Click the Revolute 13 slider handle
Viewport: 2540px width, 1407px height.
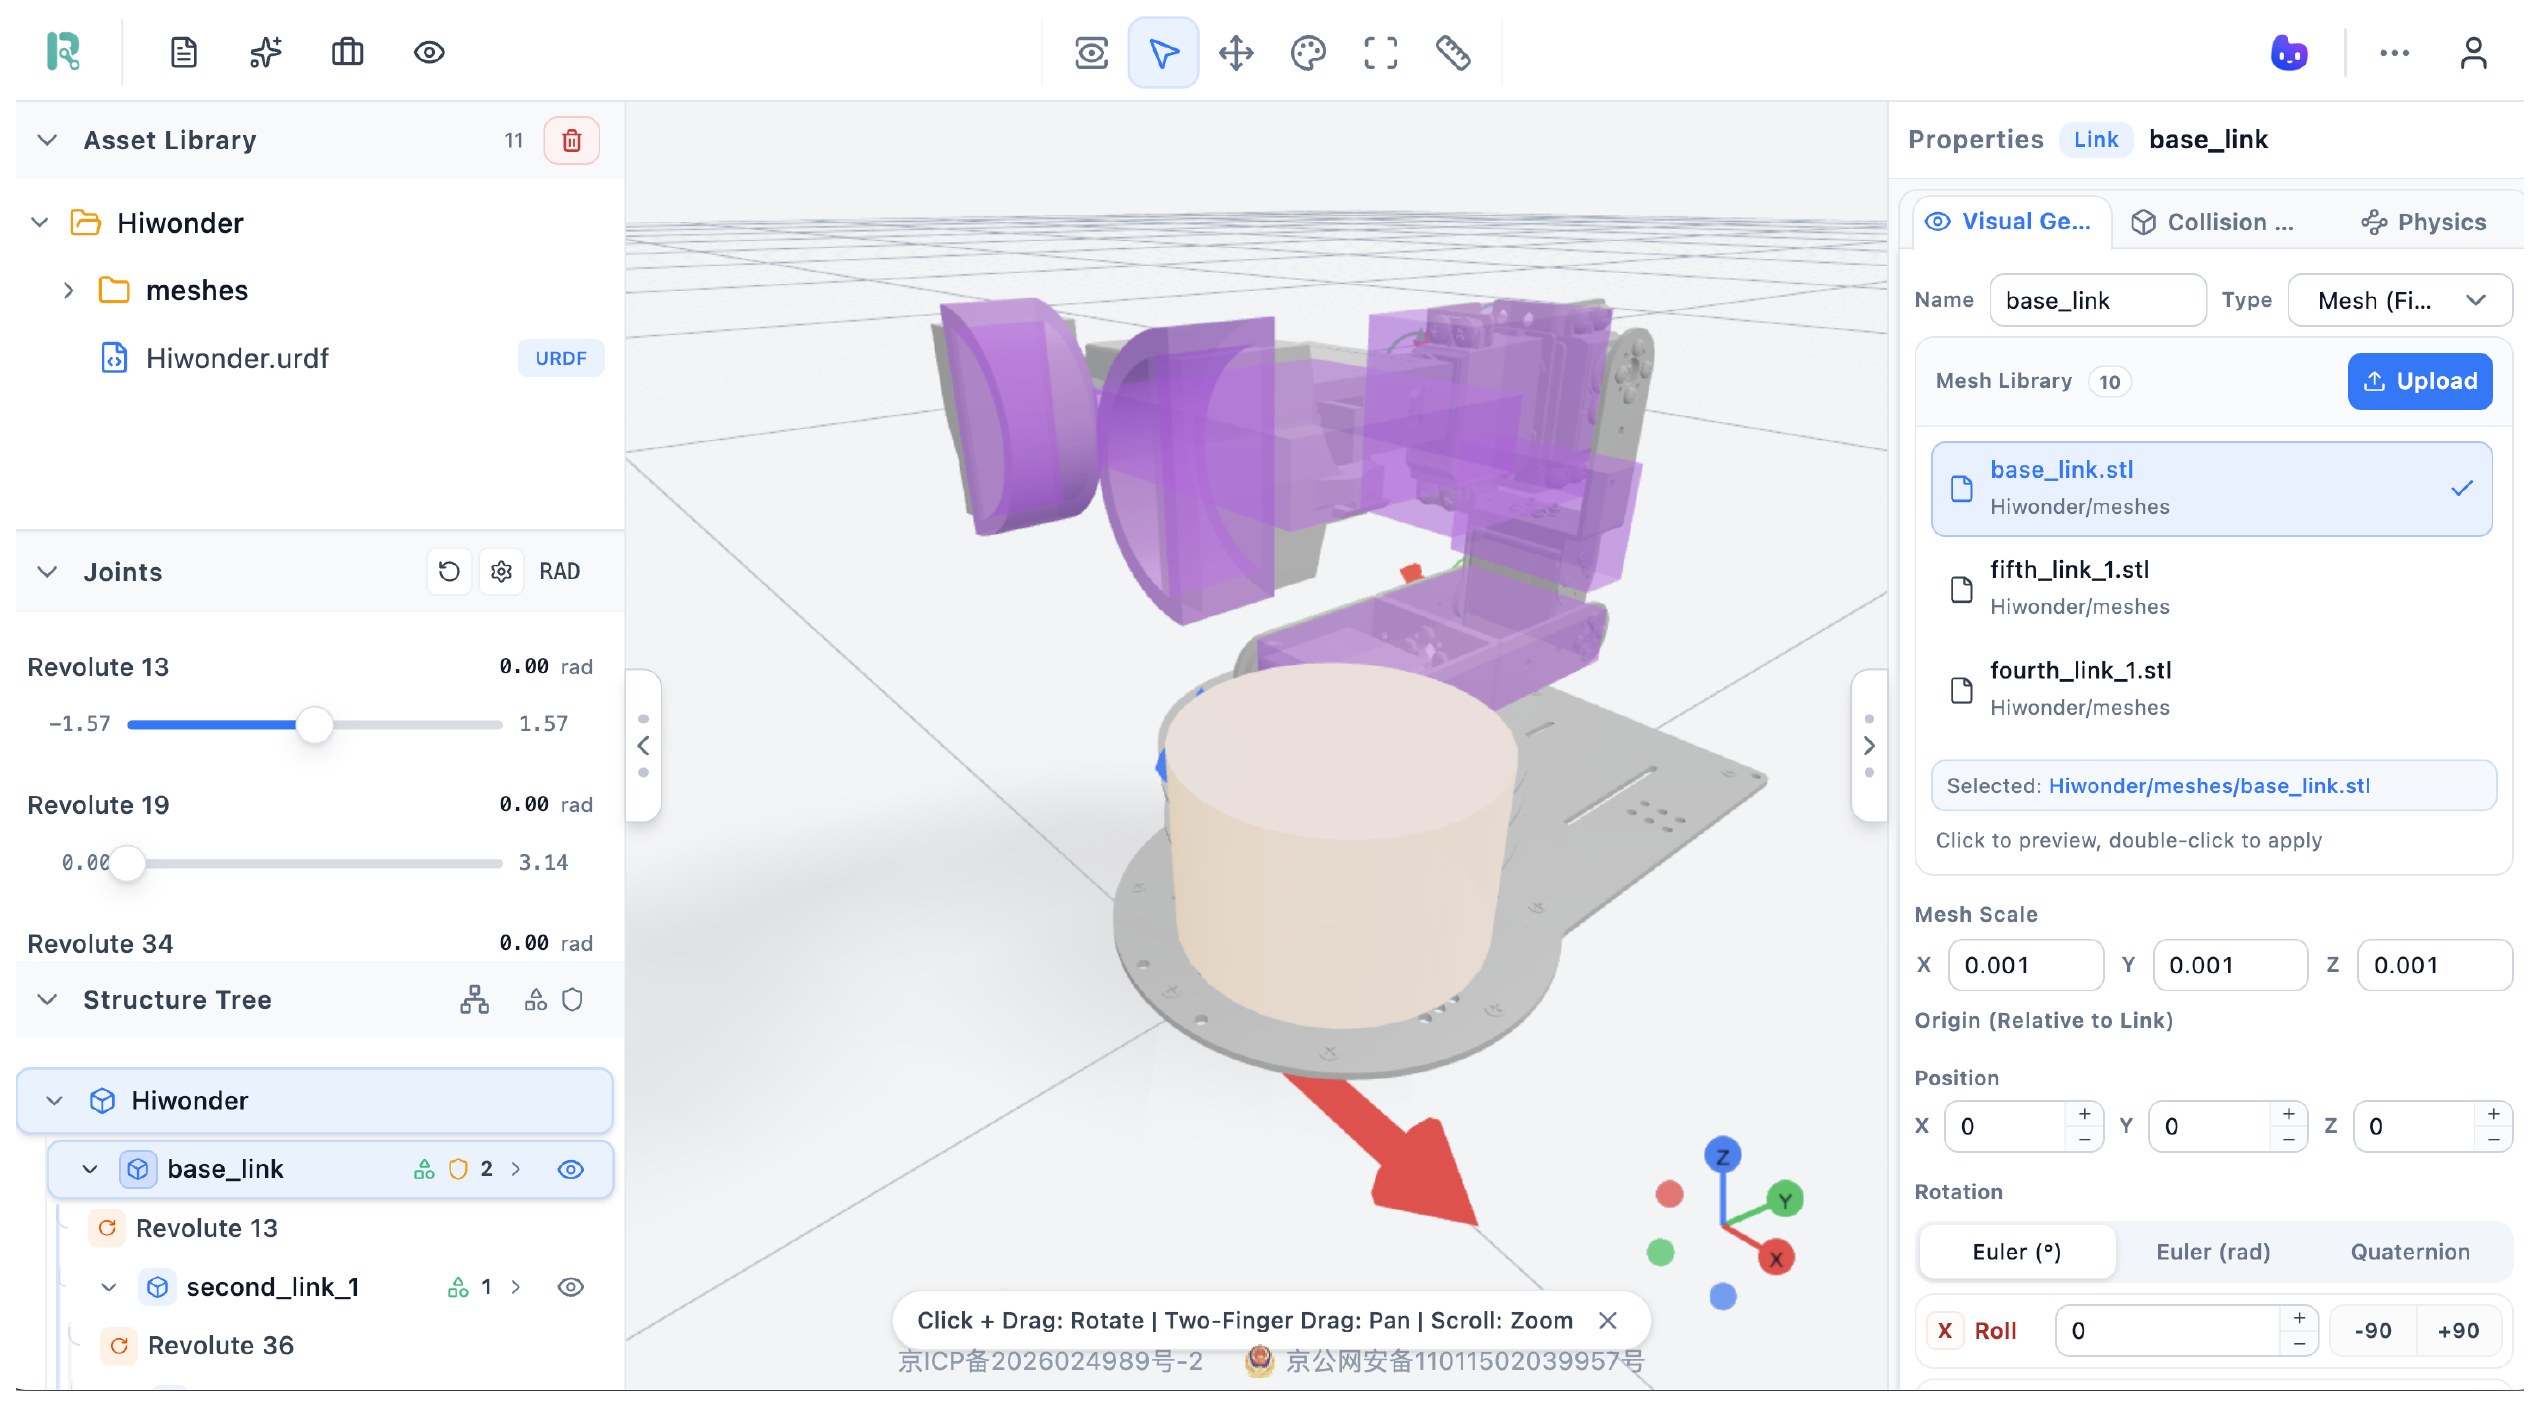314,725
